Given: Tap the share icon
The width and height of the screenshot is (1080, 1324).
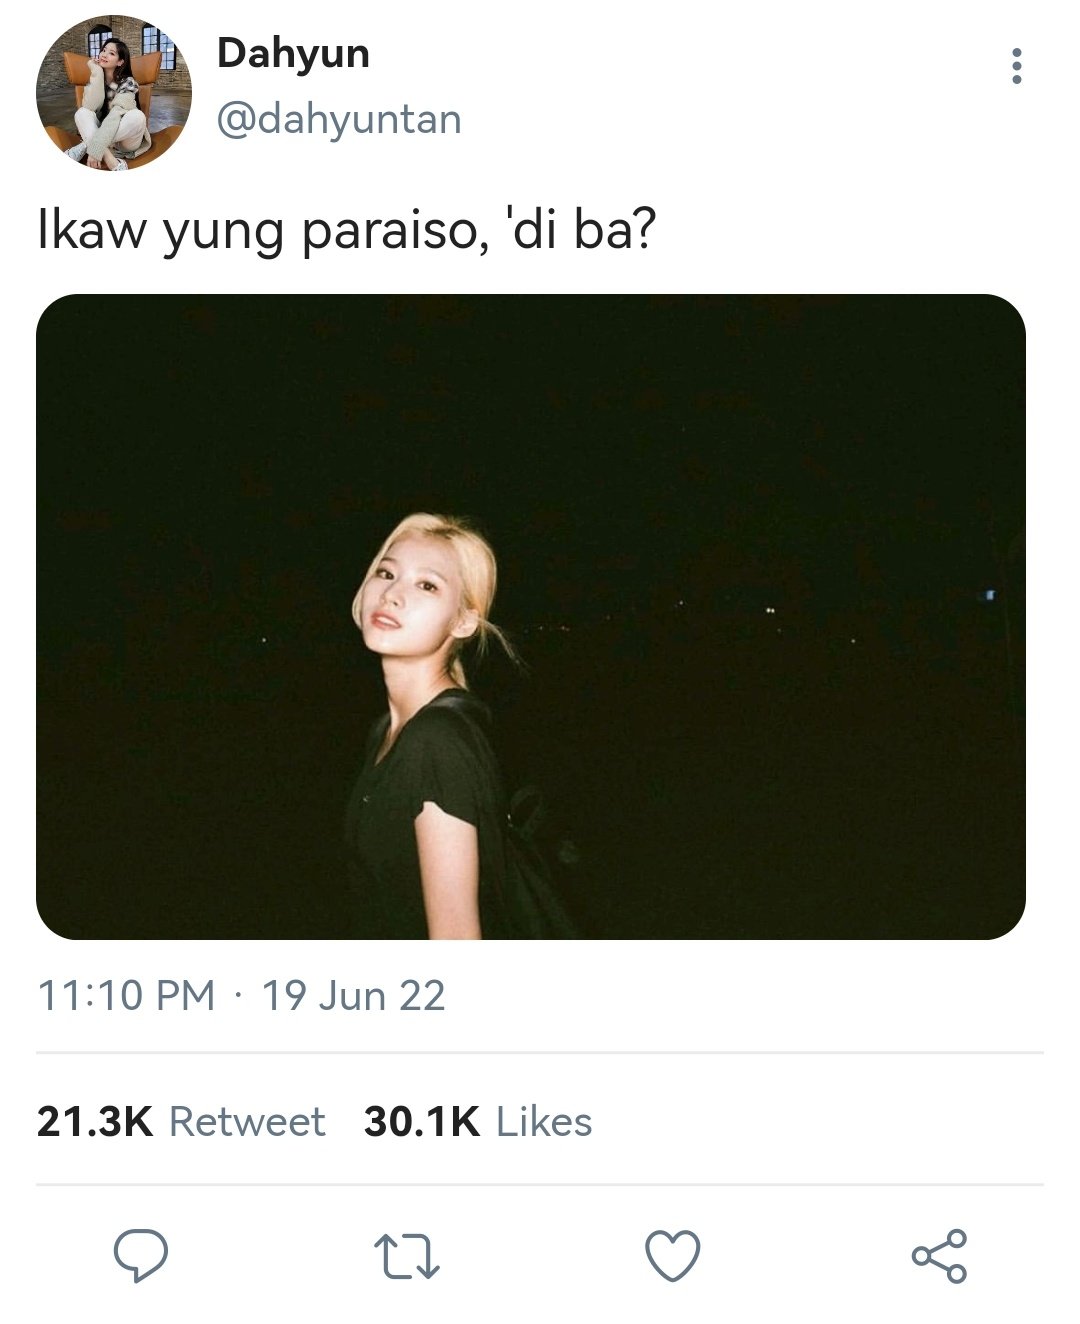Looking at the screenshot, I should point(939,1256).
